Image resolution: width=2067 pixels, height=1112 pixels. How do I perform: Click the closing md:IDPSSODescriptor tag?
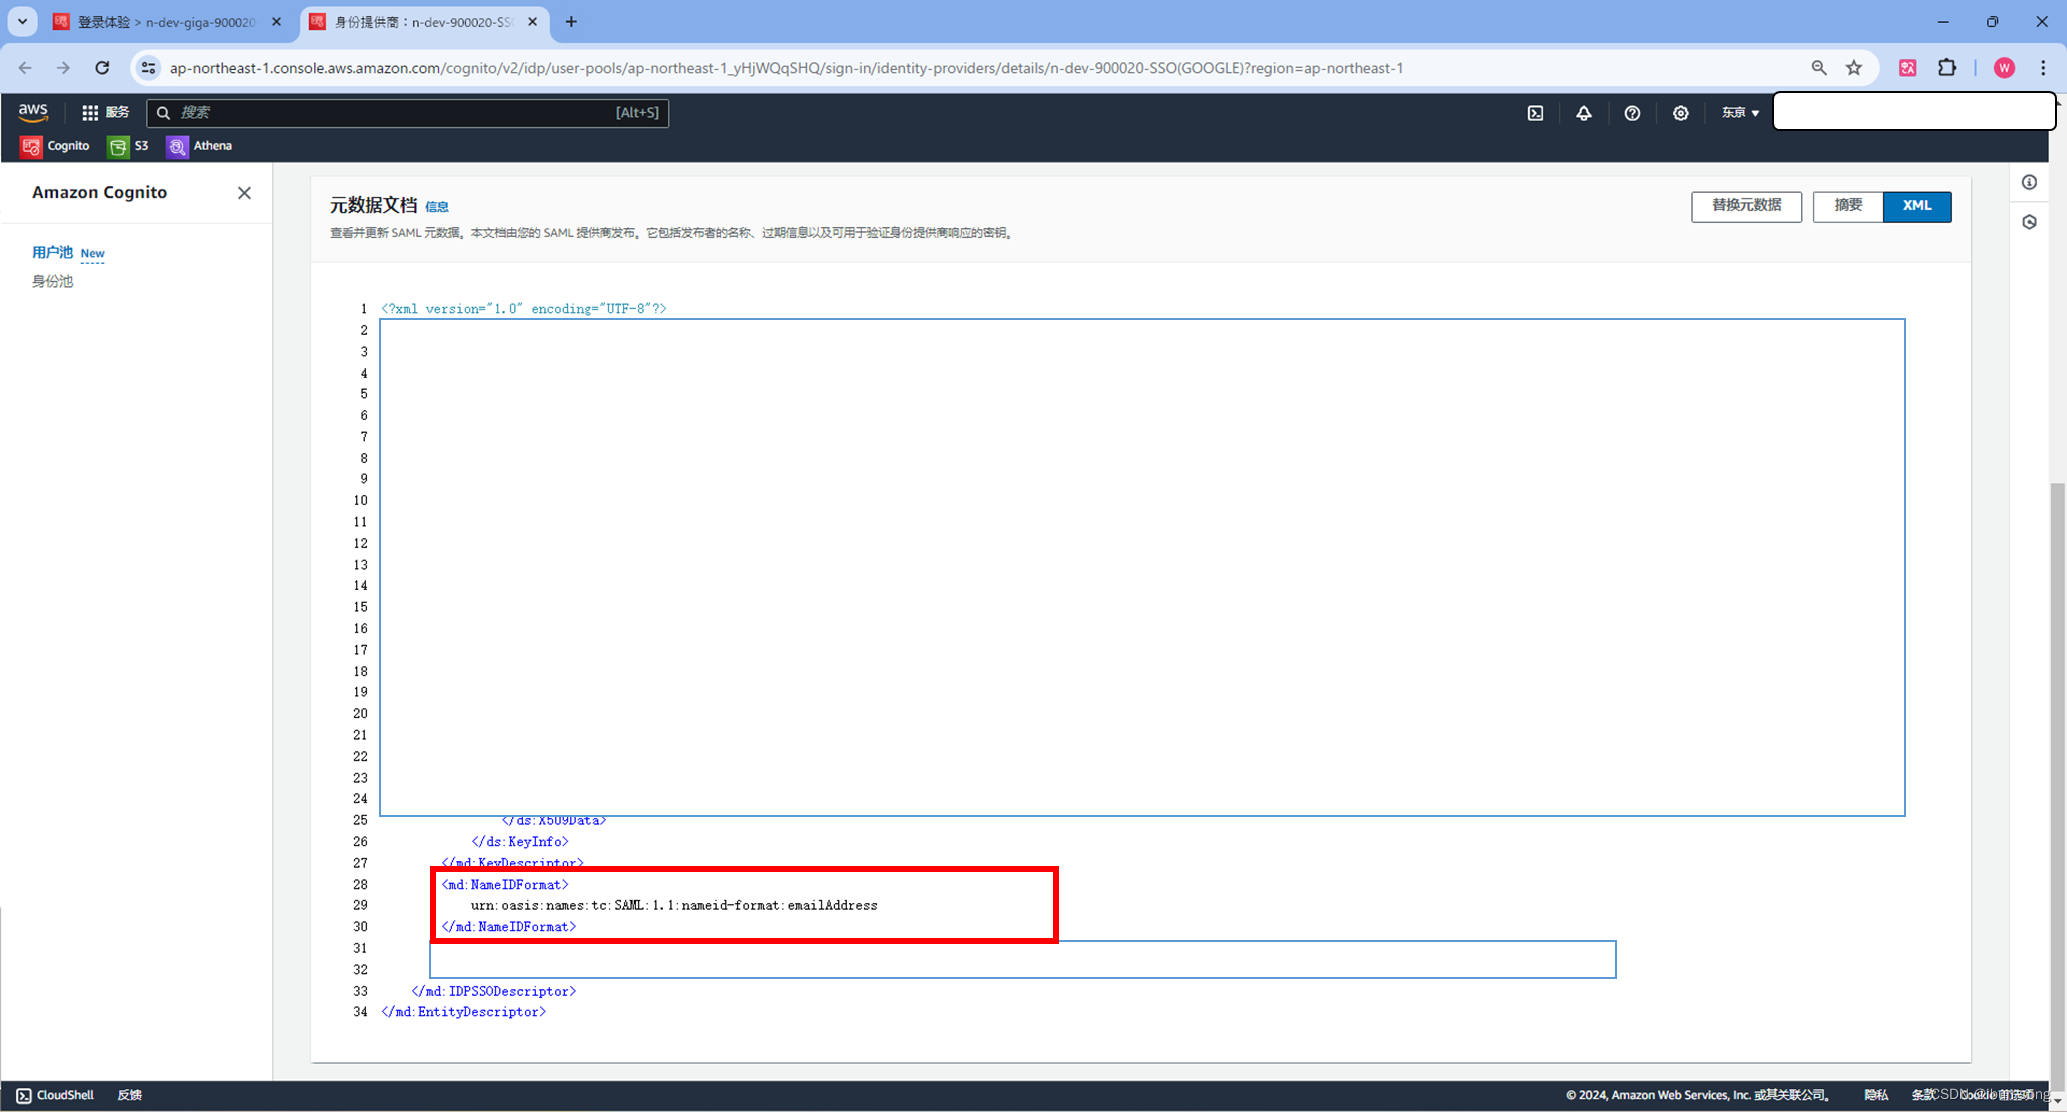(494, 991)
